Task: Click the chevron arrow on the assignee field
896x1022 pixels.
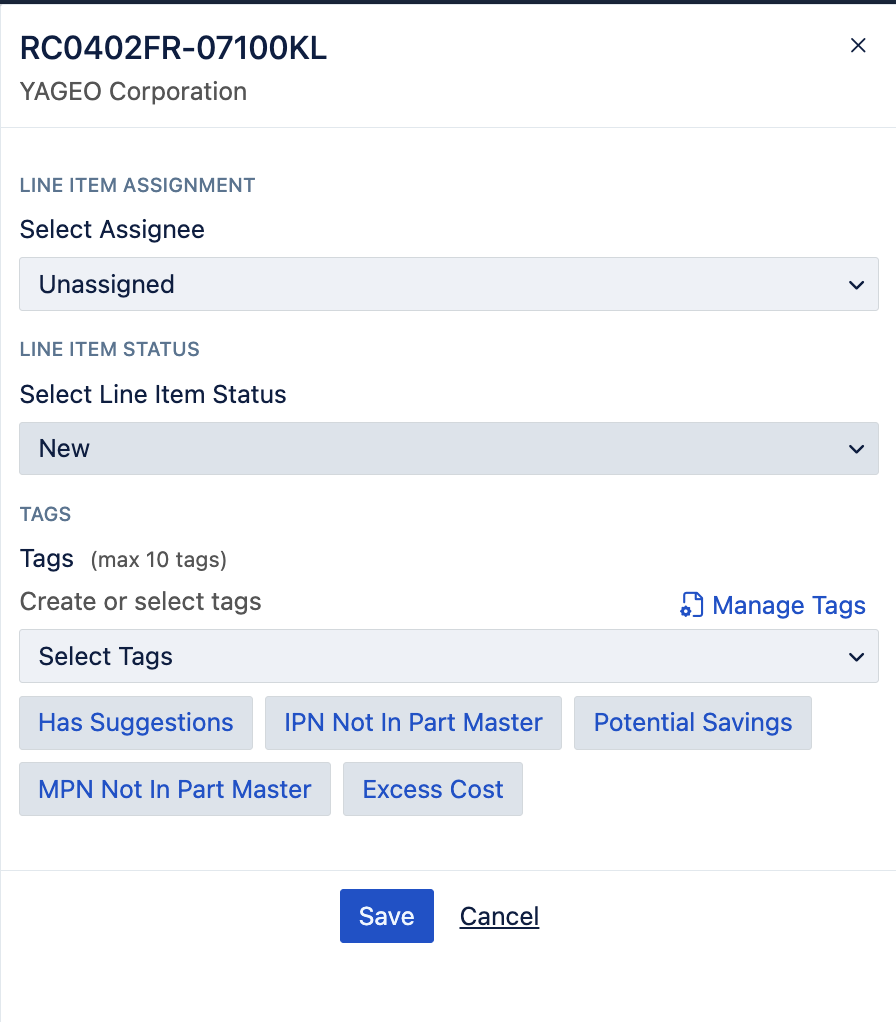Action: click(x=856, y=285)
